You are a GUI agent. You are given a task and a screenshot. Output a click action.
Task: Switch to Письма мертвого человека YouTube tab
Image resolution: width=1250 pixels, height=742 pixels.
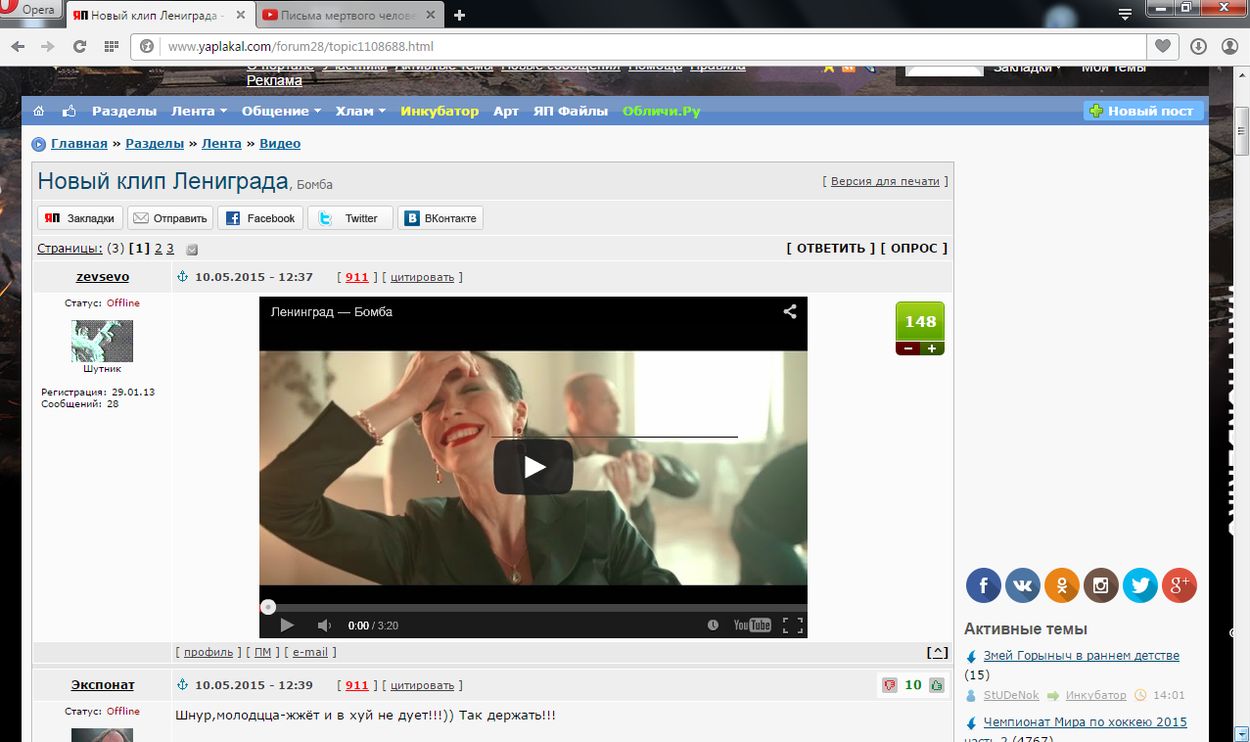coord(347,15)
